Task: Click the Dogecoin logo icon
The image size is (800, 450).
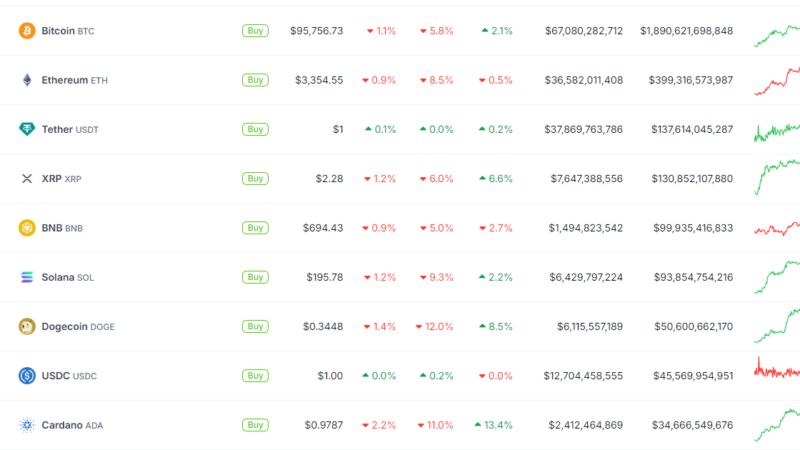Action: coord(27,326)
